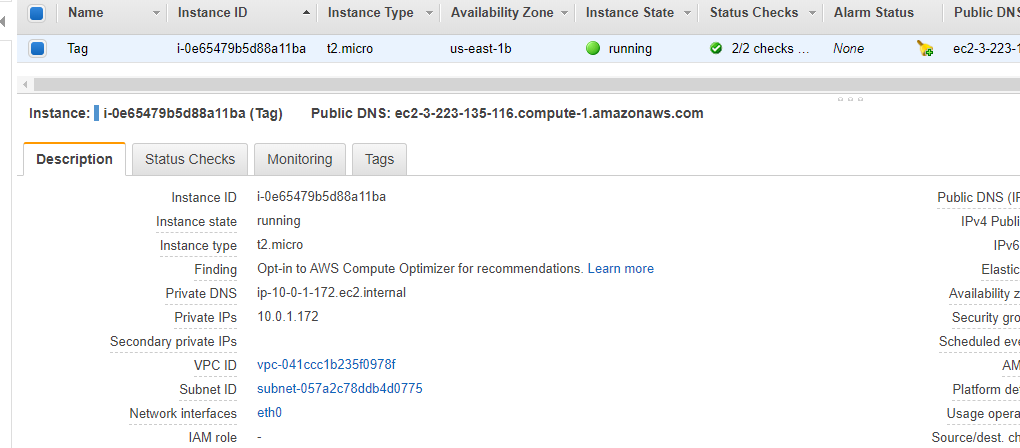Open the Instance Type column dropdown
This screenshot has height=448, width=1020.
429,13
